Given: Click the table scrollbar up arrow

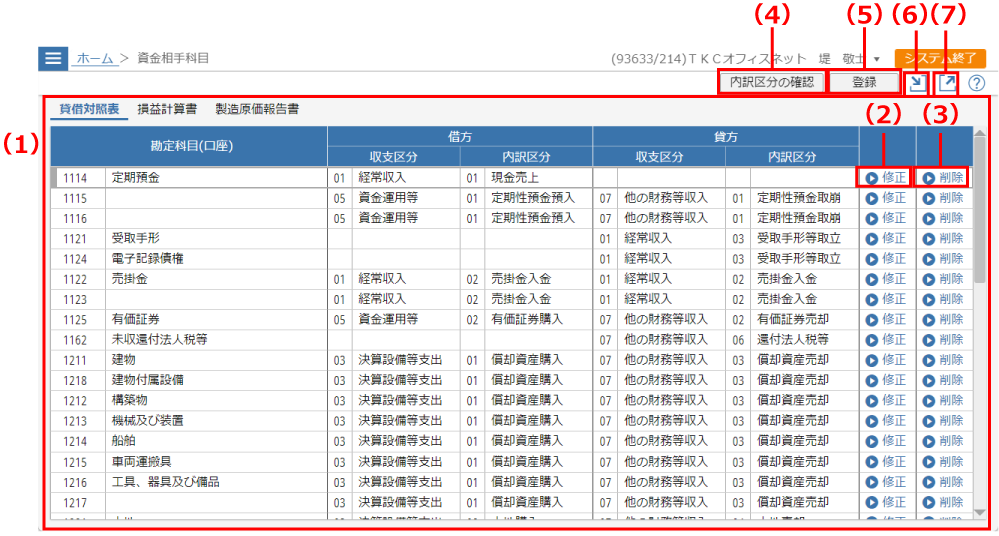Looking at the screenshot, I should click(x=980, y=133).
